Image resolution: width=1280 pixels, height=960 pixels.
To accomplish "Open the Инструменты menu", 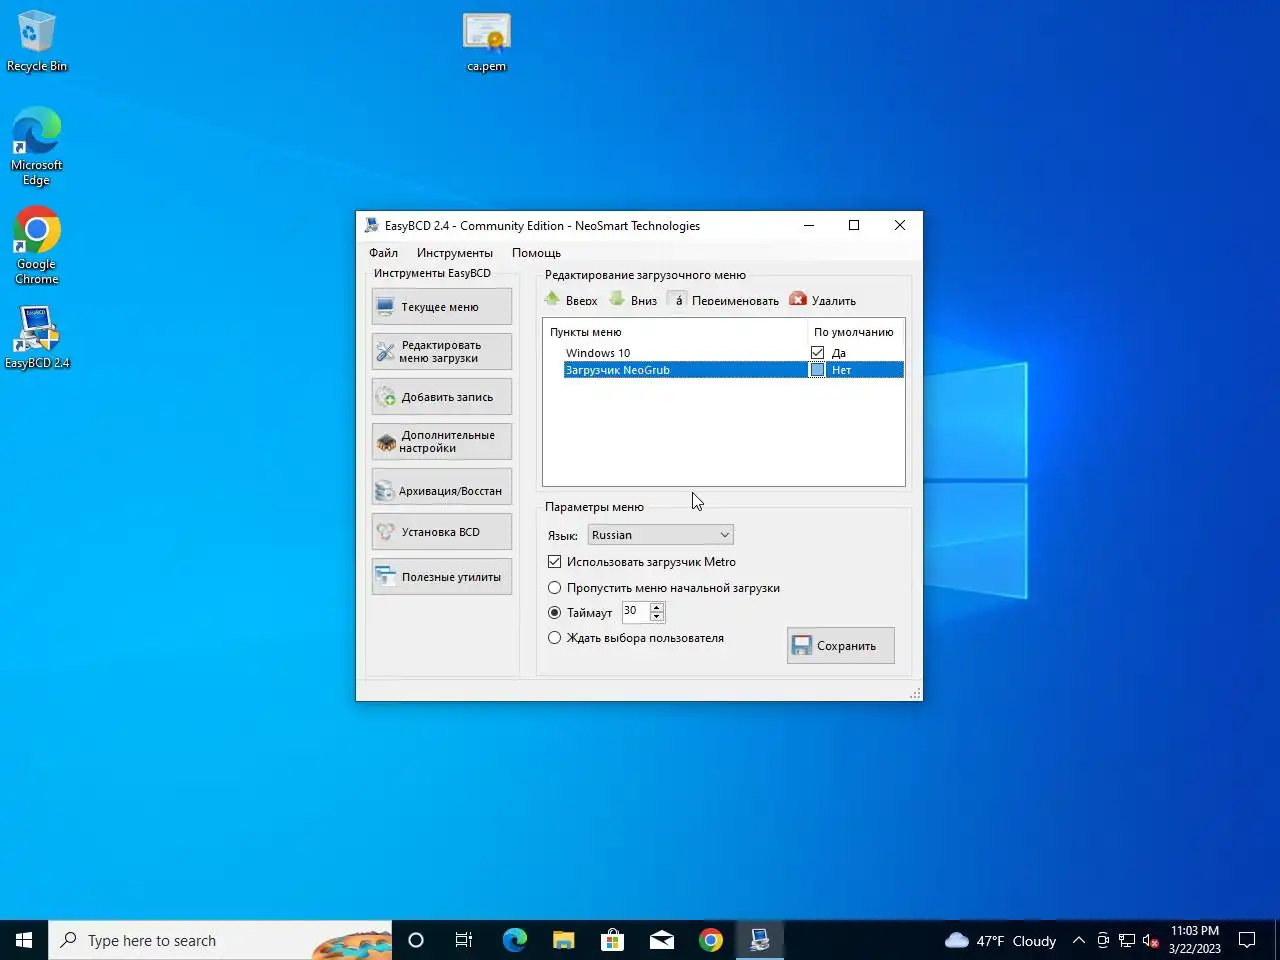I will pos(455,253).
